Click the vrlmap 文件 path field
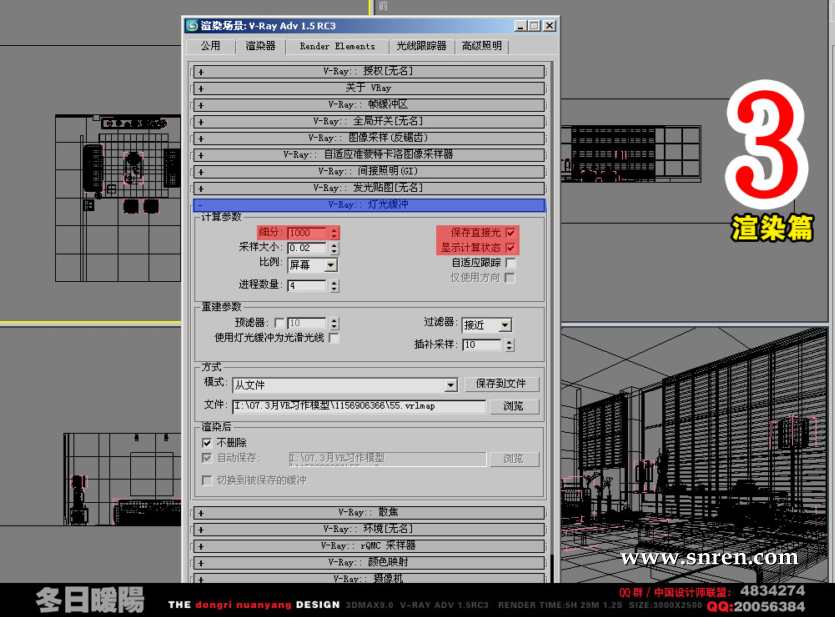 click(359, 406)
